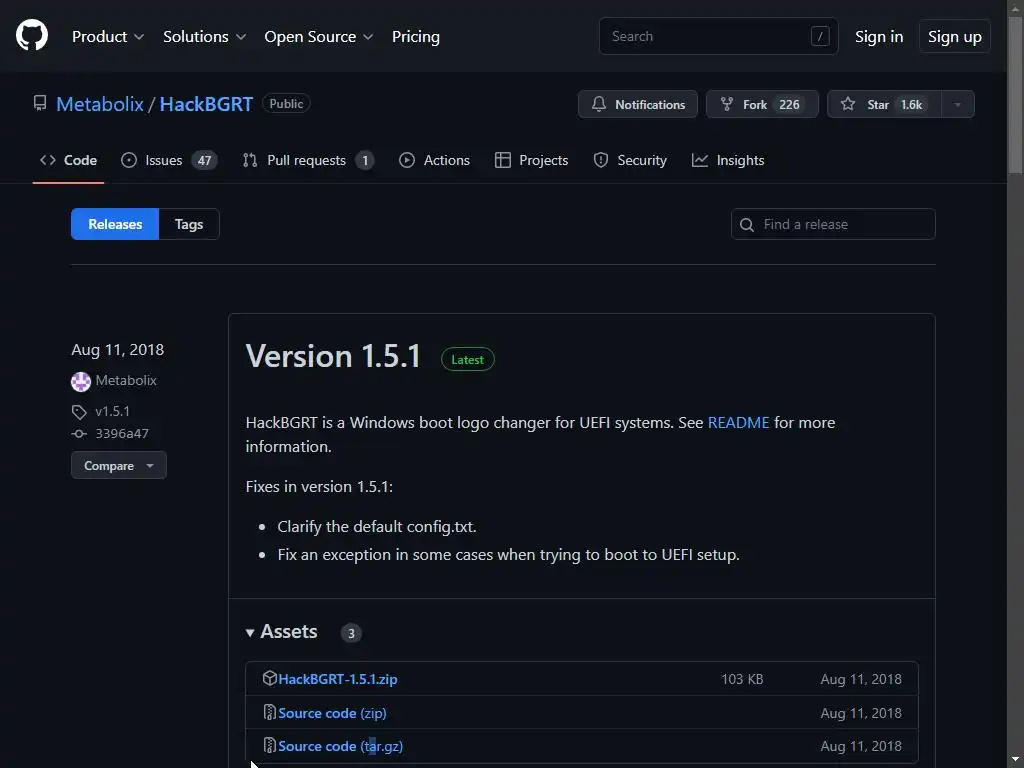The width and height of the screenshot is (1024, 768).
Task: Click the Metabolix avatar image
Action: (81, 381)
